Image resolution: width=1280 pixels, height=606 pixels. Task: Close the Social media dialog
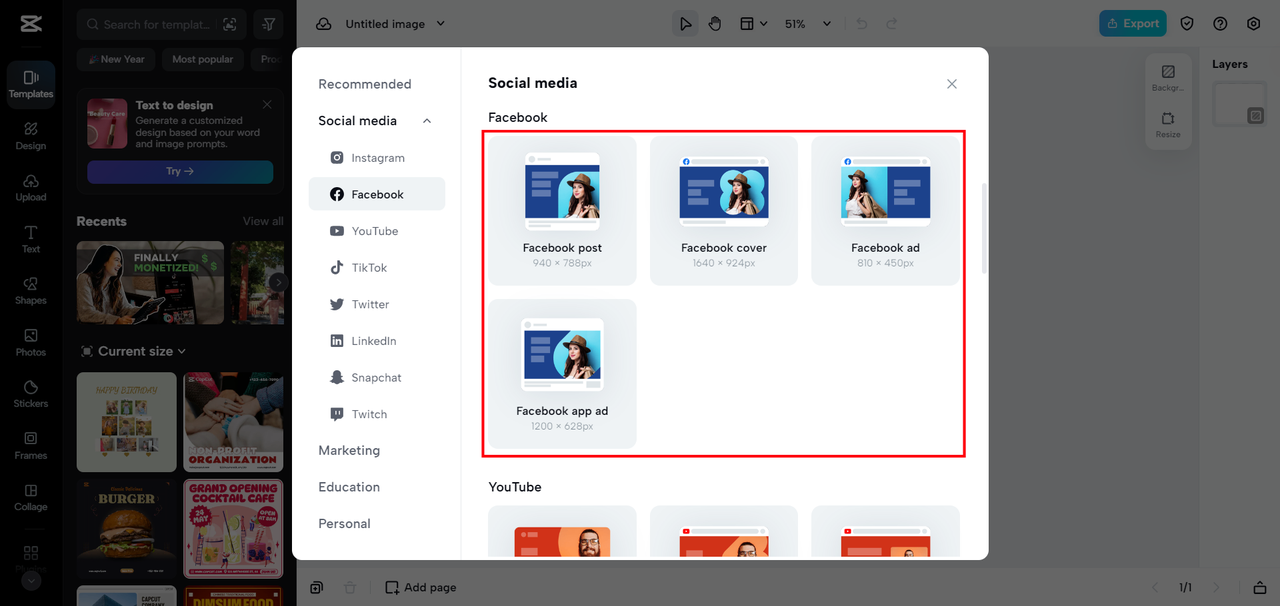952,84
